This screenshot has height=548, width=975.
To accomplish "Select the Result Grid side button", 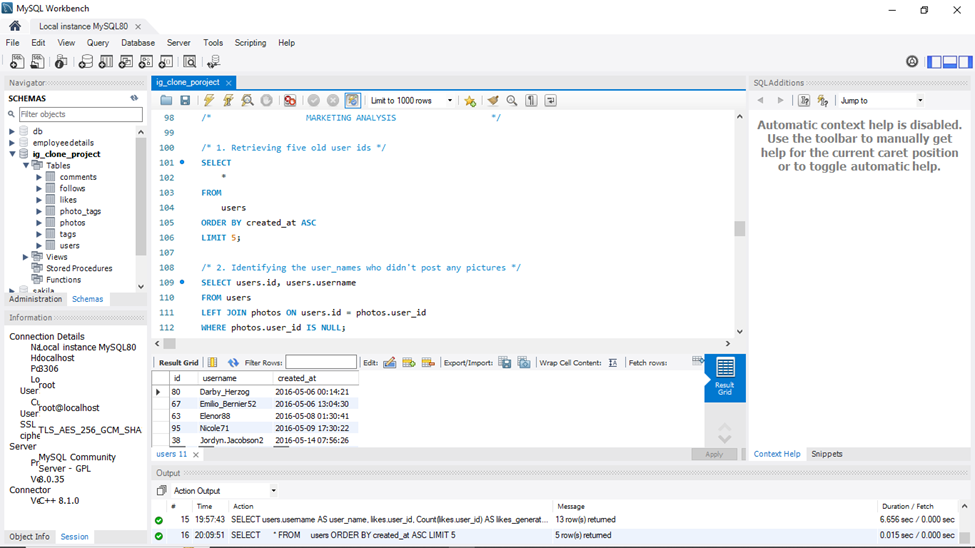I will 724,377.
